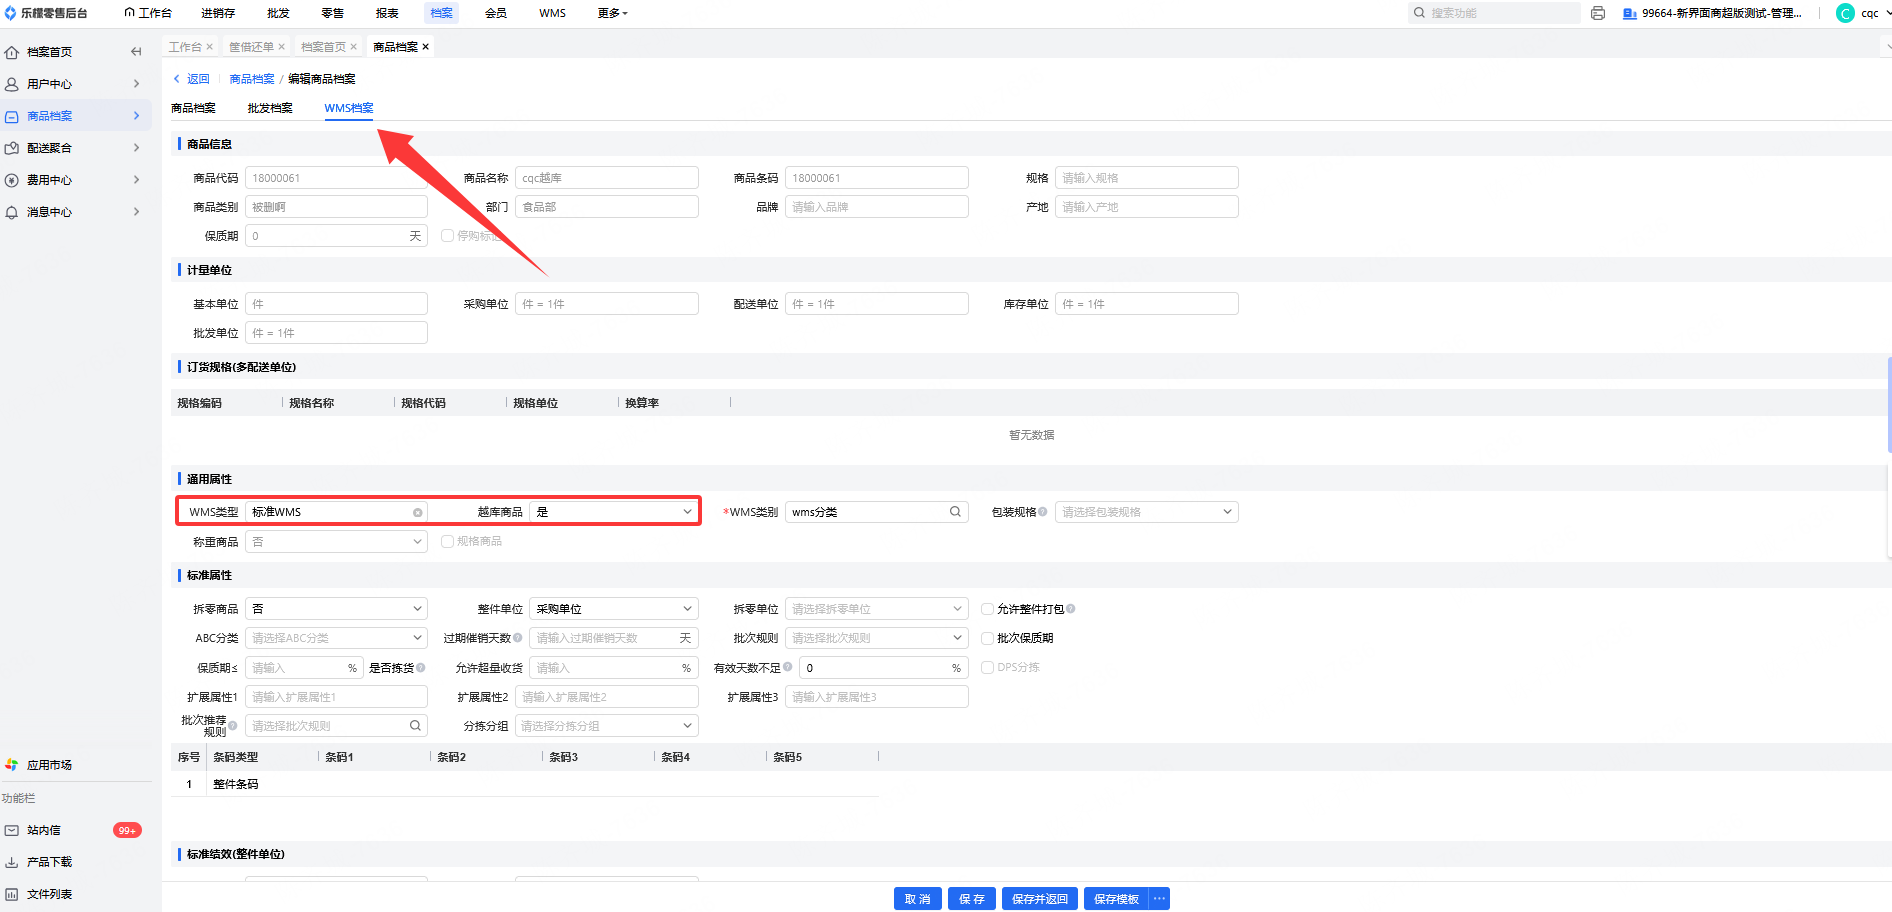Click the 保存模板 button
The image size is (1892, 912).
coord(1116,899)
